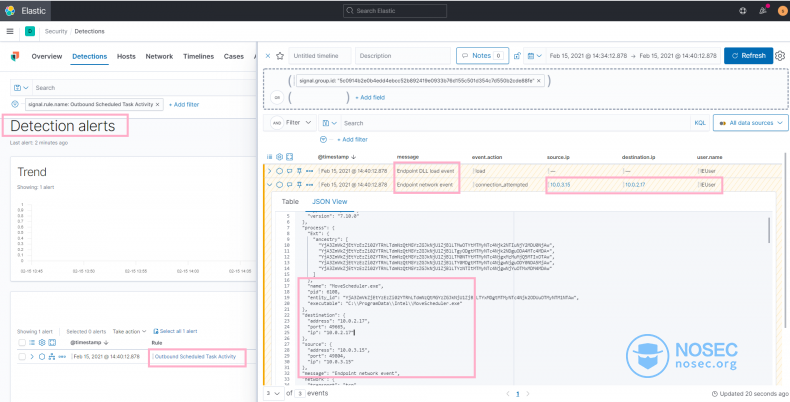Screen dimensions: 790x402
Task: Open rows-per-page events dropdown
Action: (x=273, y=393)
